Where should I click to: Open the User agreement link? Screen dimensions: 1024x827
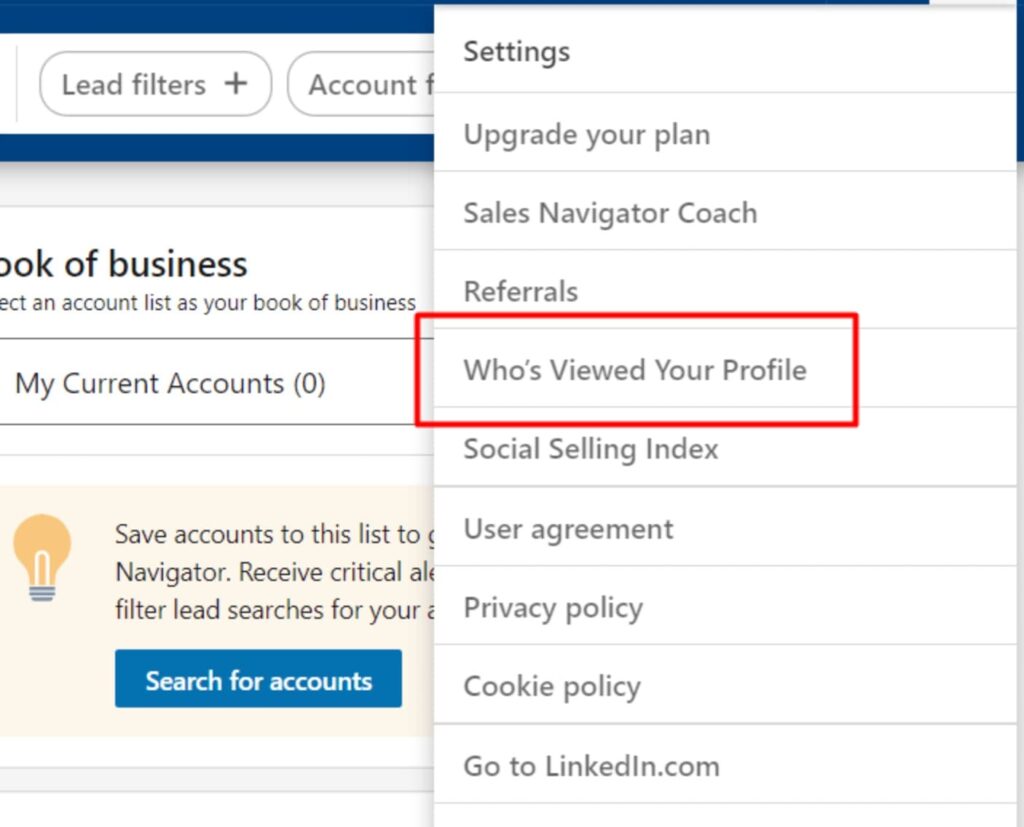click(x=569, y=529)
